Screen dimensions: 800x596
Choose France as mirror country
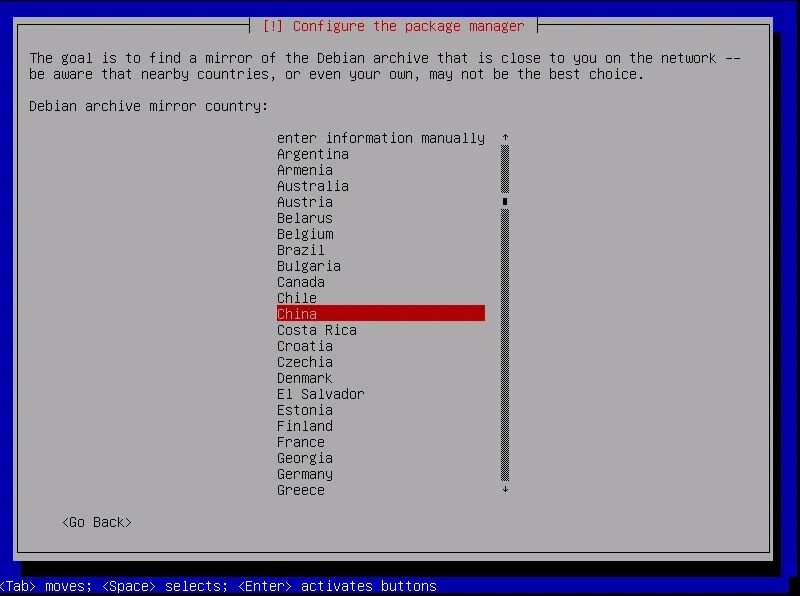coord(381,442)
